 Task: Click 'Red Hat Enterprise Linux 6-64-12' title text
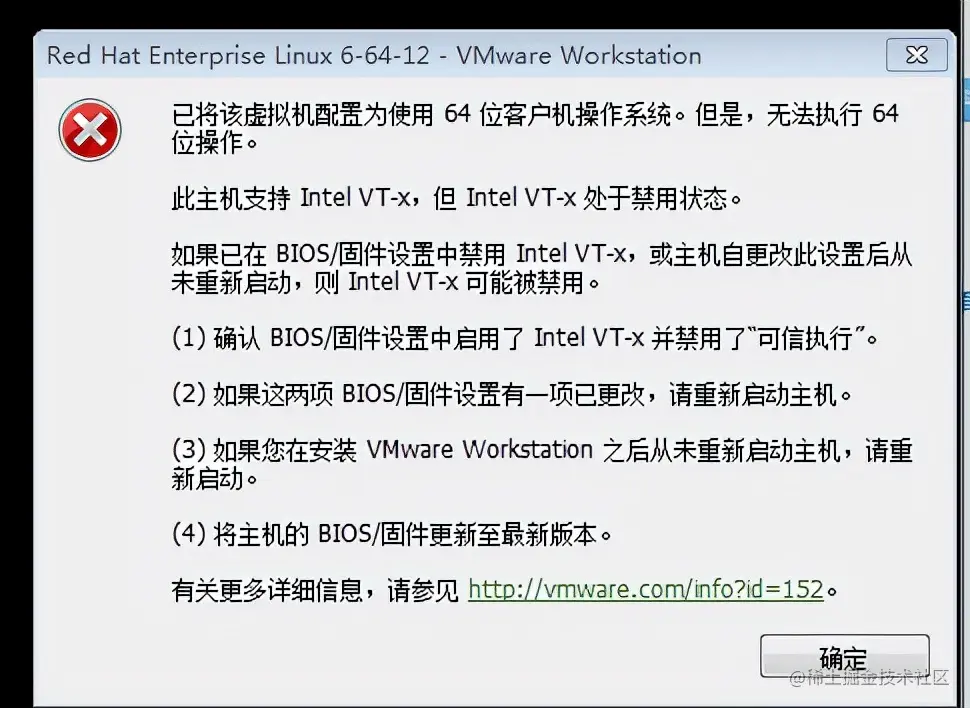(238, 56)
